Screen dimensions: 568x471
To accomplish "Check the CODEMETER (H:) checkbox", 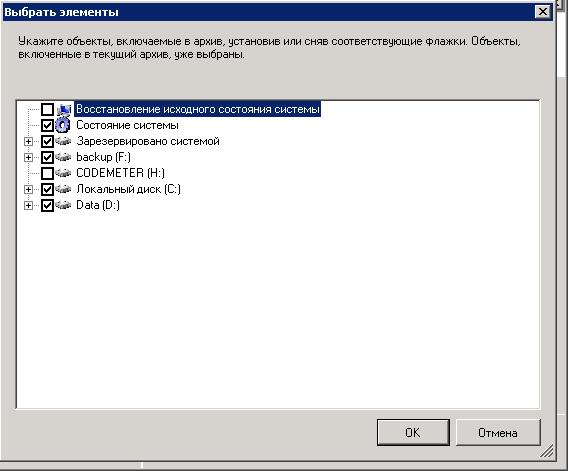I will click(47, 173).
